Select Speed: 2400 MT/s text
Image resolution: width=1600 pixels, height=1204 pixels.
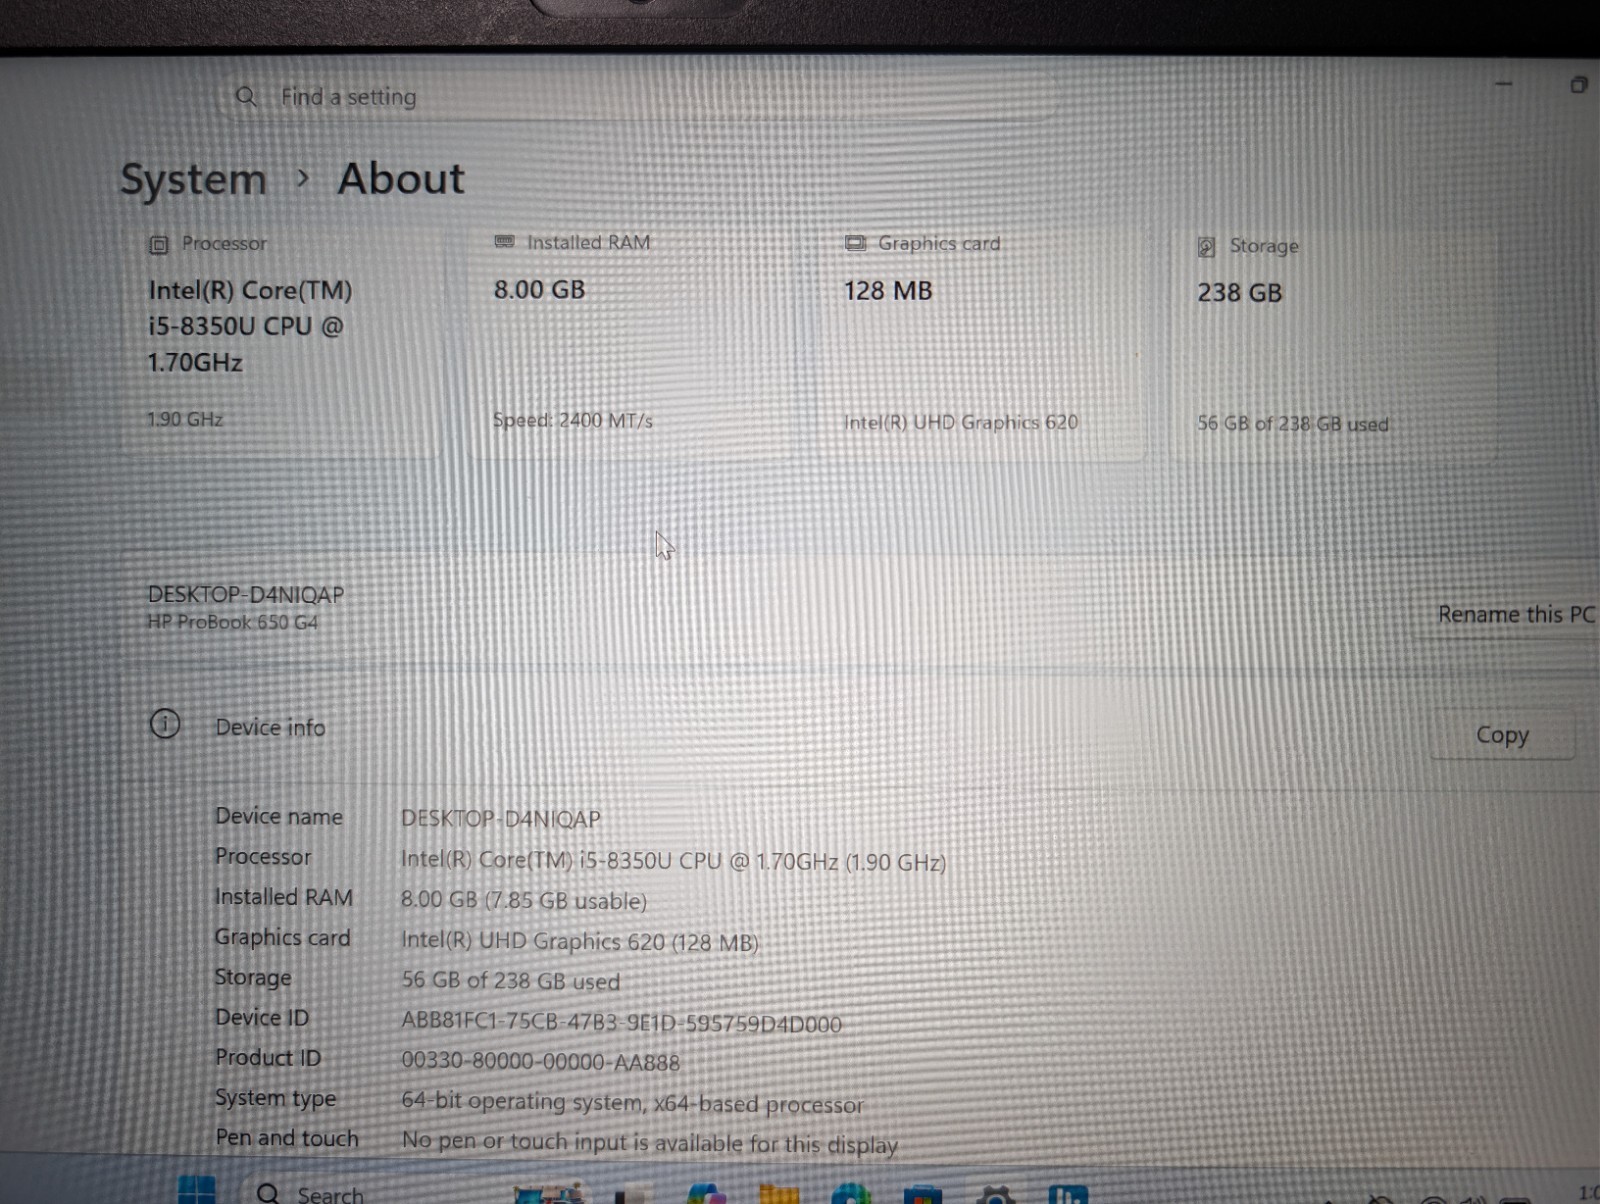[x=573, y=421]
